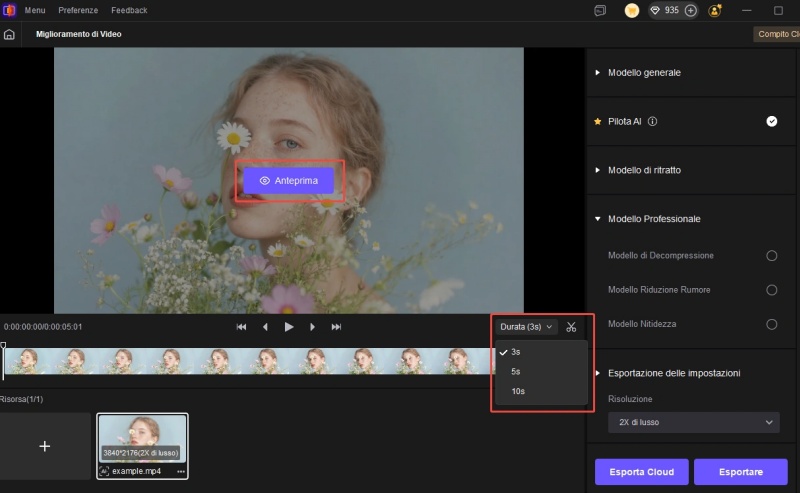
Task: Click the Anteprima preview button
Action: (x=289, y=181)
